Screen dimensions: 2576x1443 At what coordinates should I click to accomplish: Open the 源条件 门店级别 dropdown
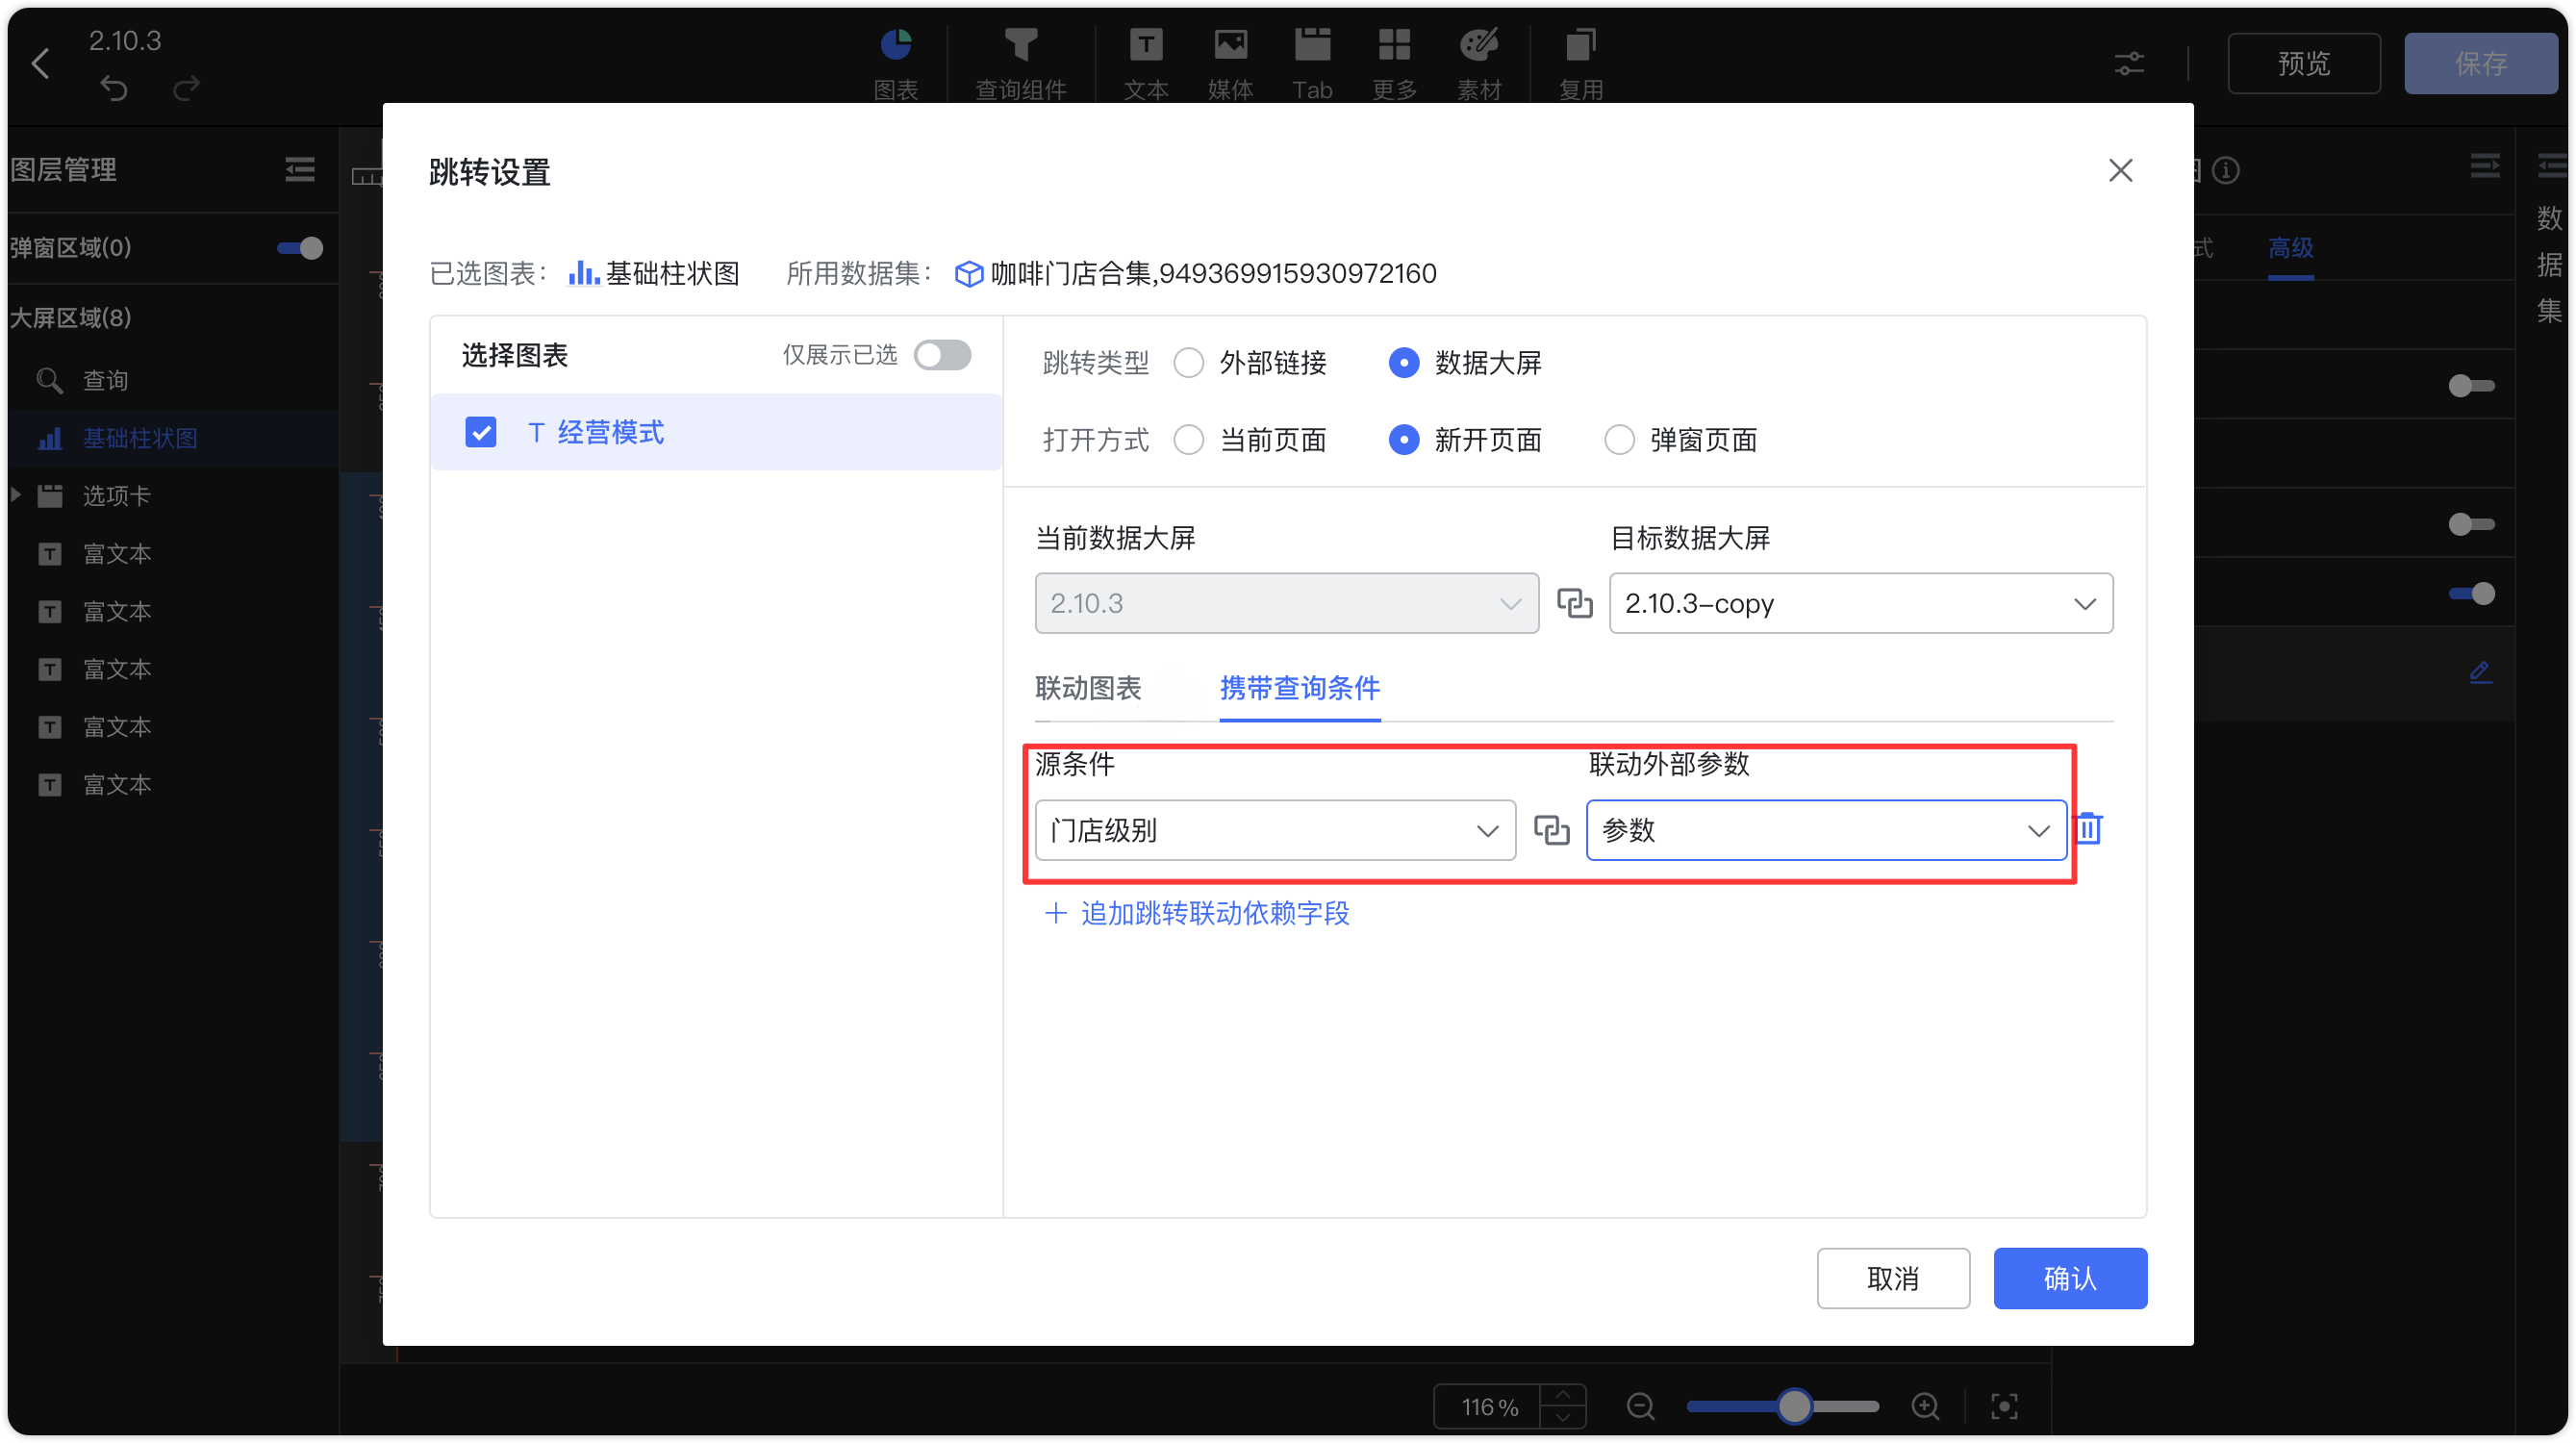tap(1275, 830)
